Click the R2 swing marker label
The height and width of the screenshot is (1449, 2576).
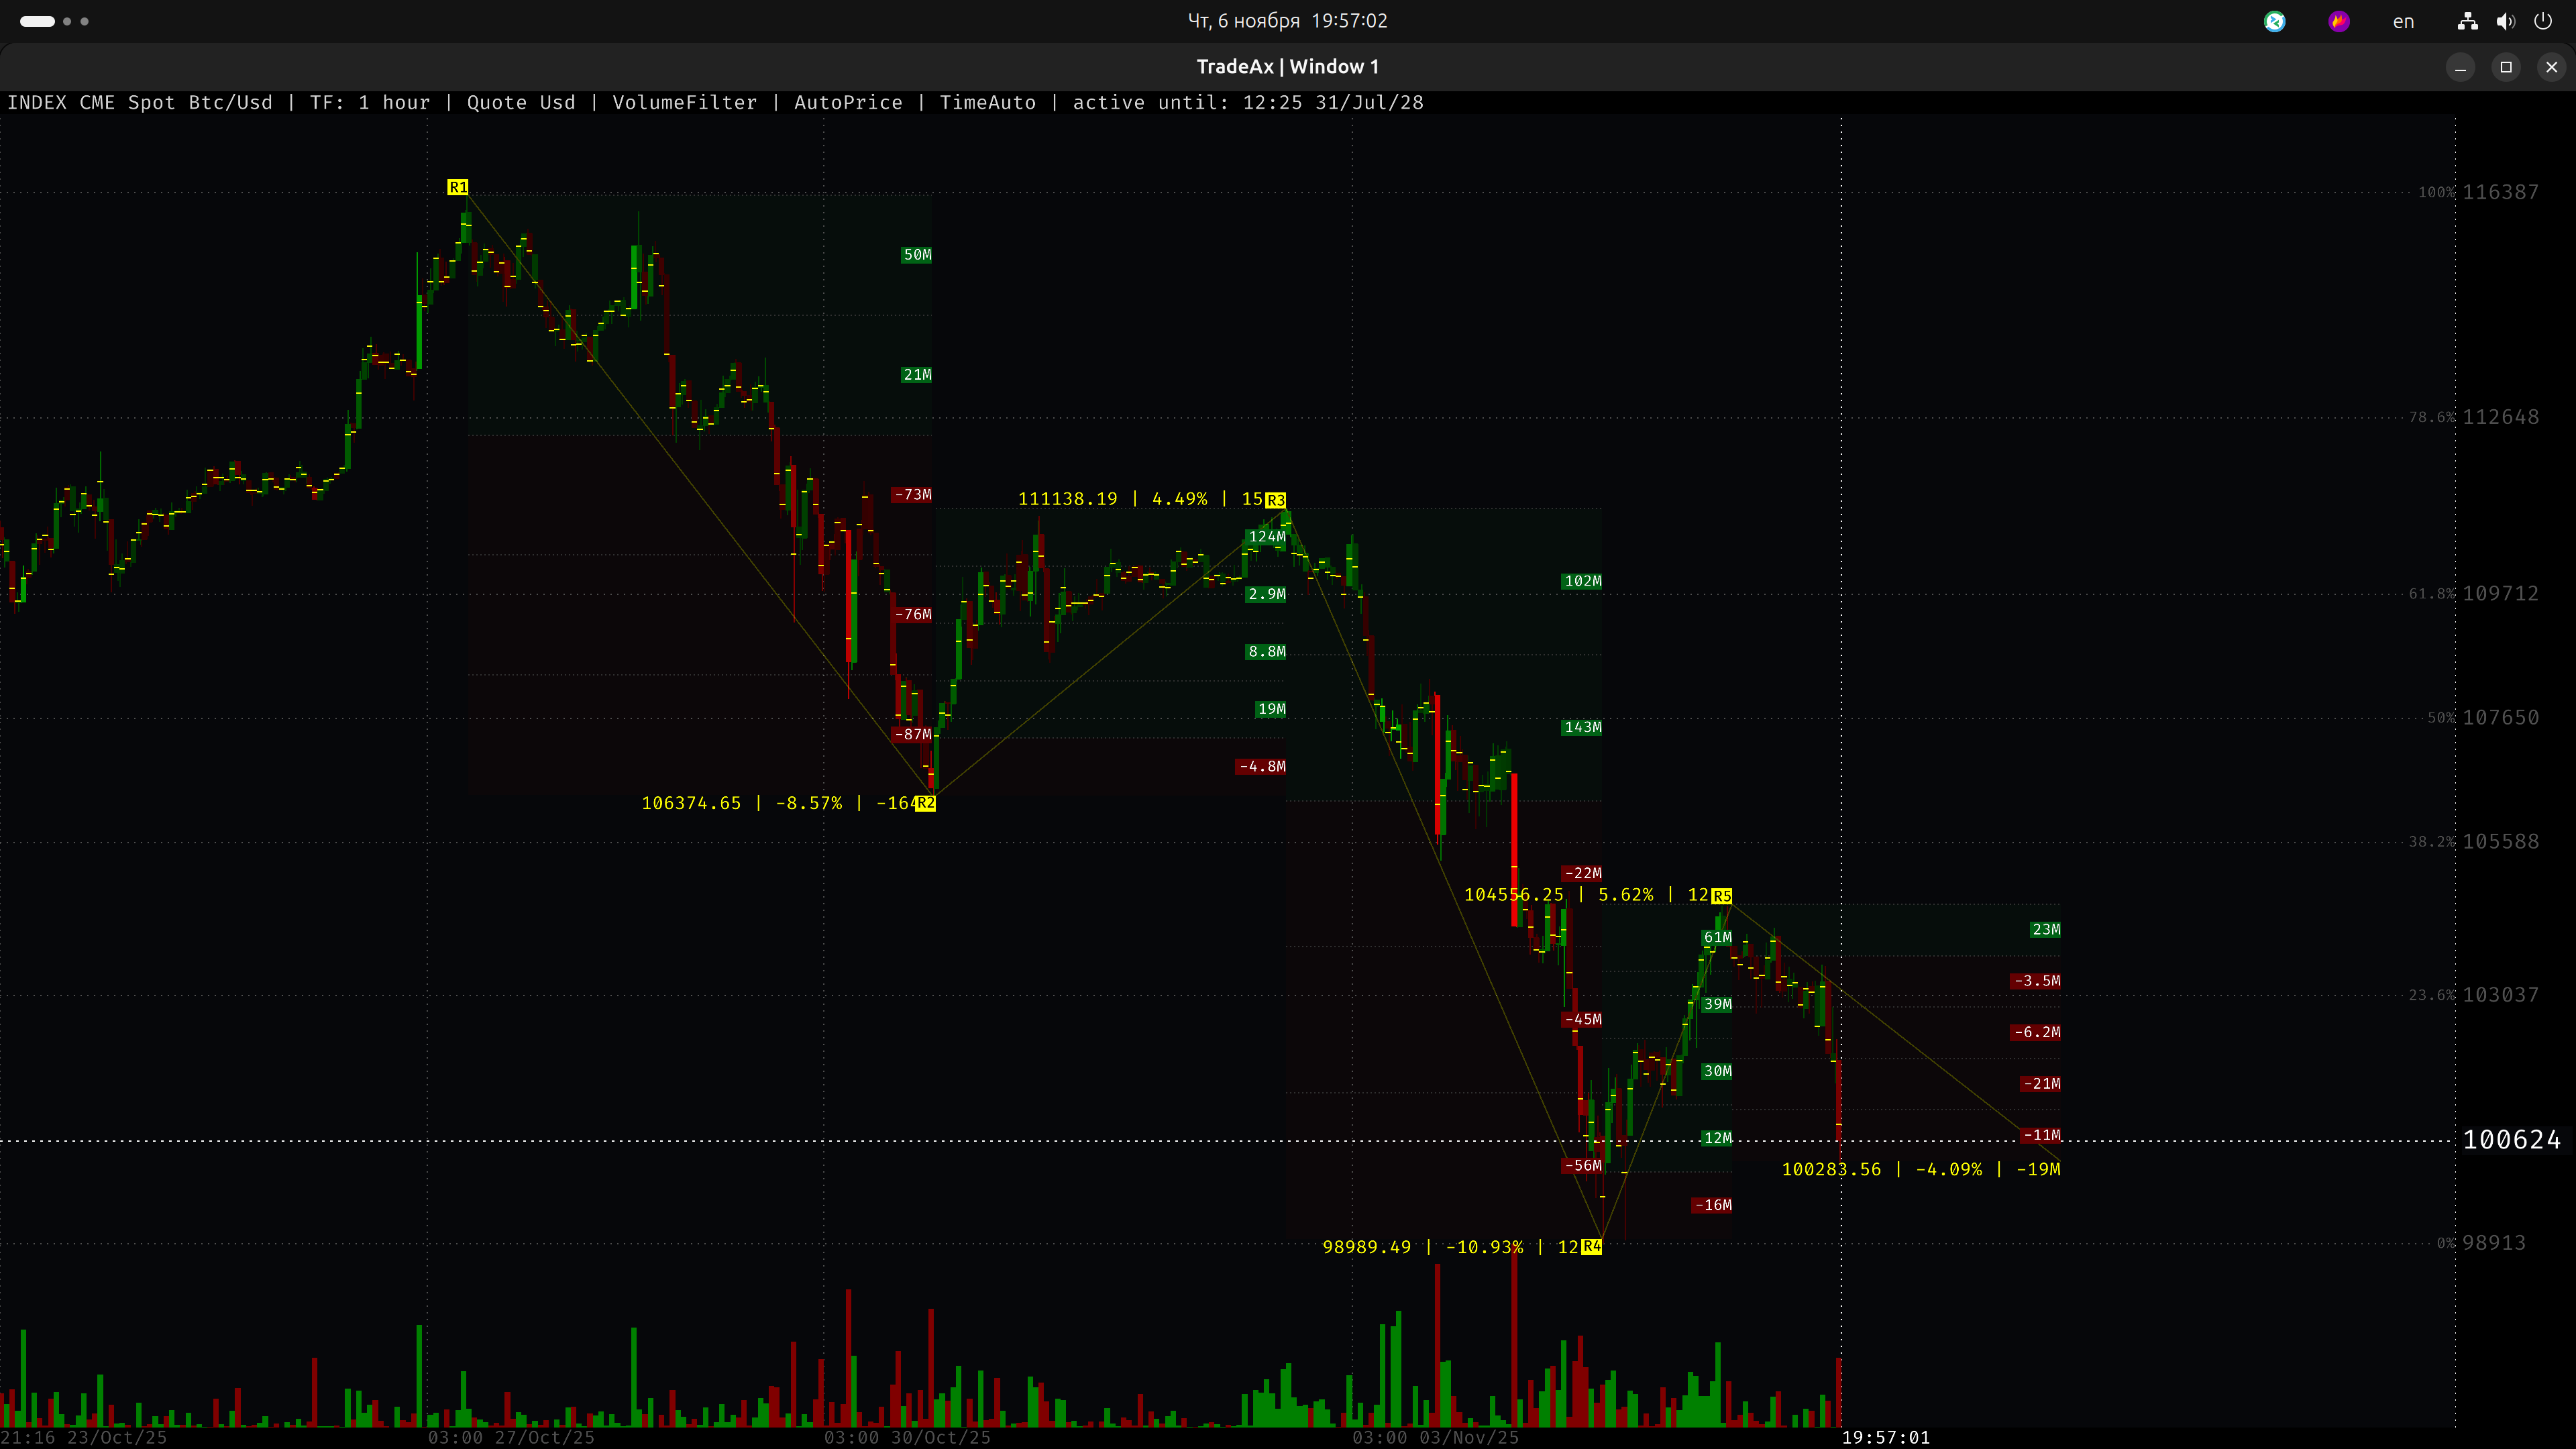point(925,803)
